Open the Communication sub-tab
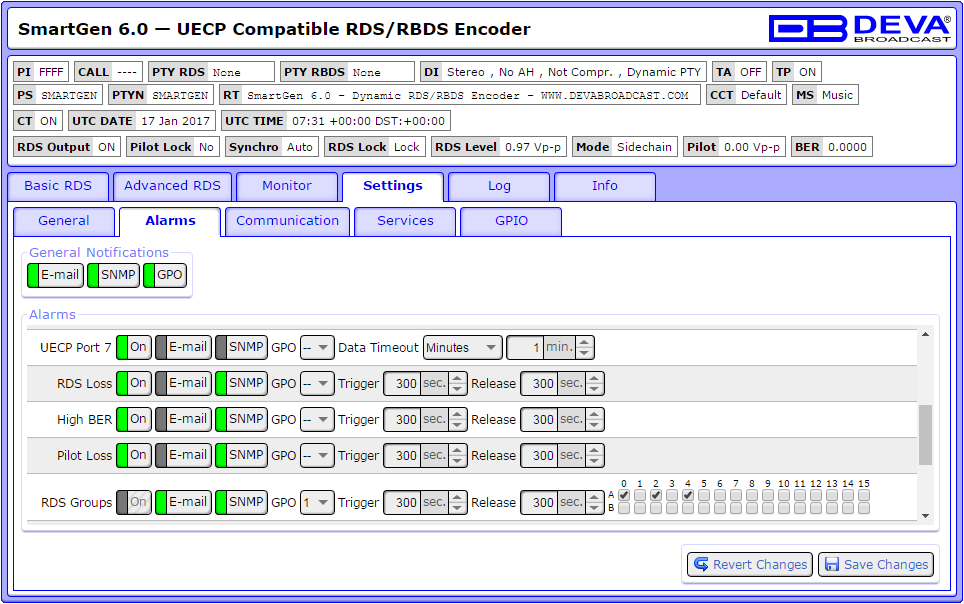 click(x=287, y=221)
